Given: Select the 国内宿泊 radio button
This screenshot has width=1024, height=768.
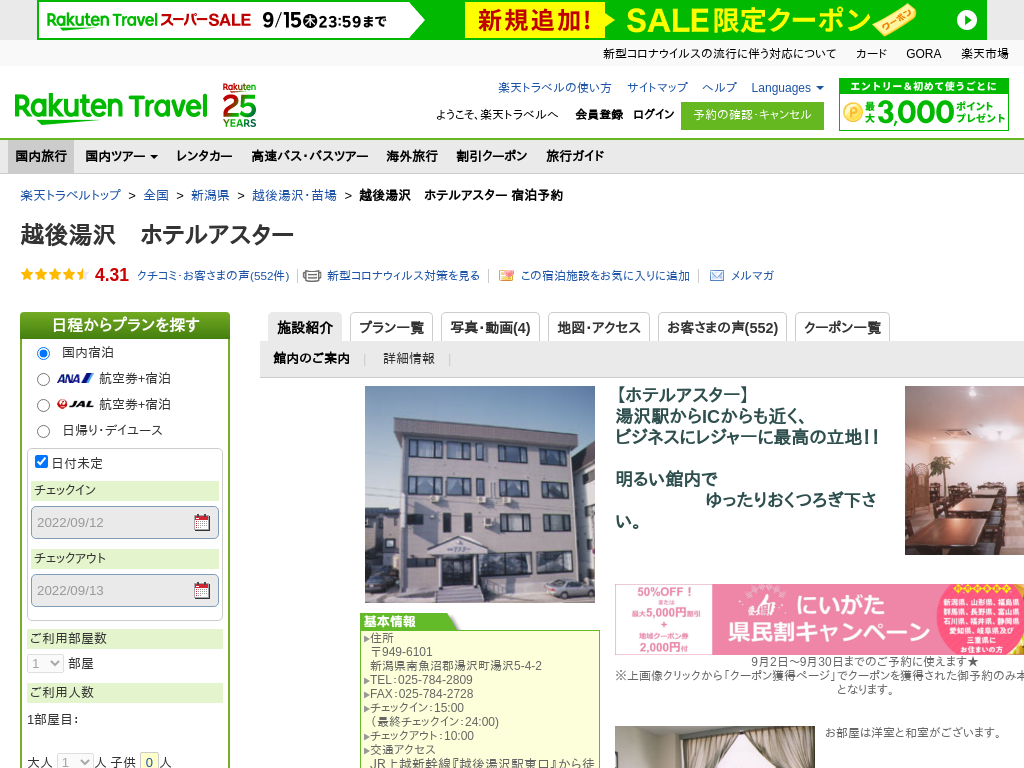Looking at the screenshot, I should pos(43,353).
